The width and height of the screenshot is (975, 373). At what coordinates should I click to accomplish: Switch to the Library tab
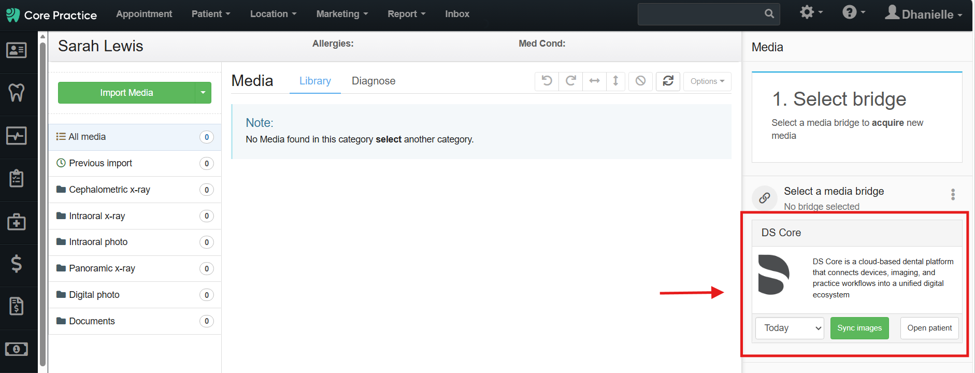click(x=315, y=81)
